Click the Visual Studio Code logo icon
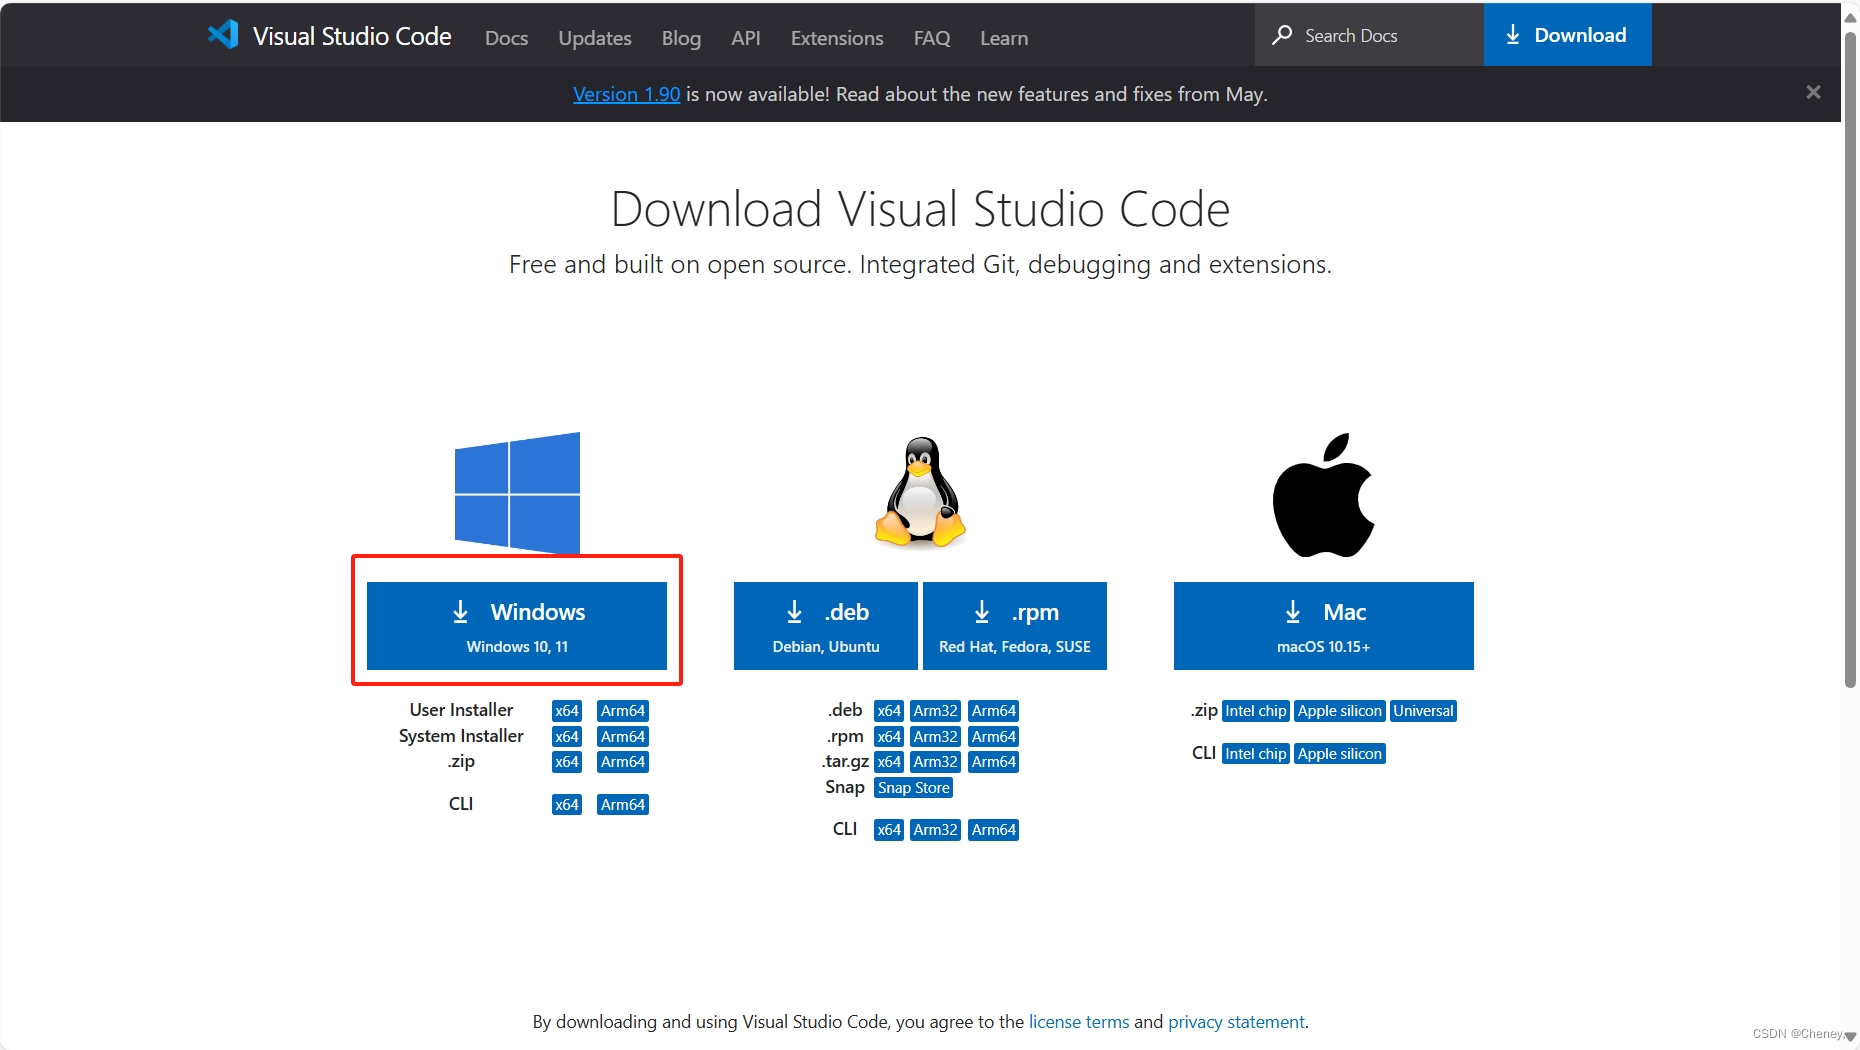 point(223,35)
